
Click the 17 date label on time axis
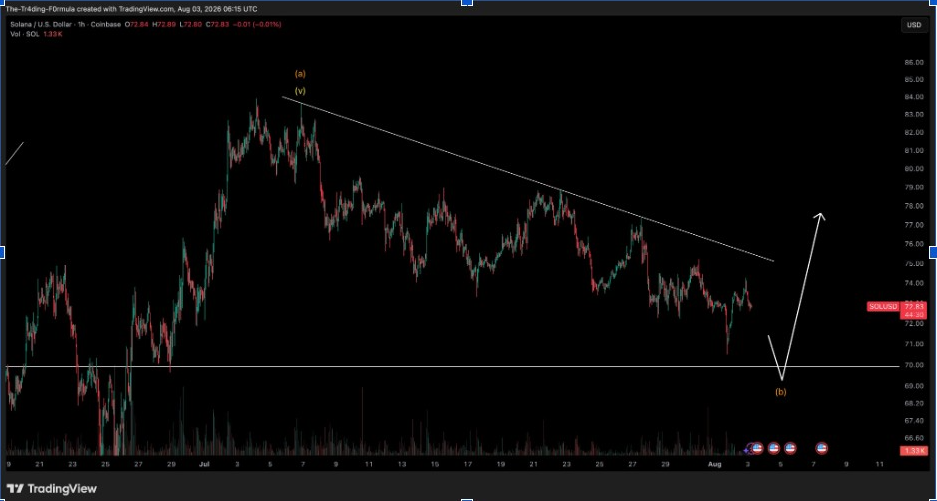tap(467, 464)
